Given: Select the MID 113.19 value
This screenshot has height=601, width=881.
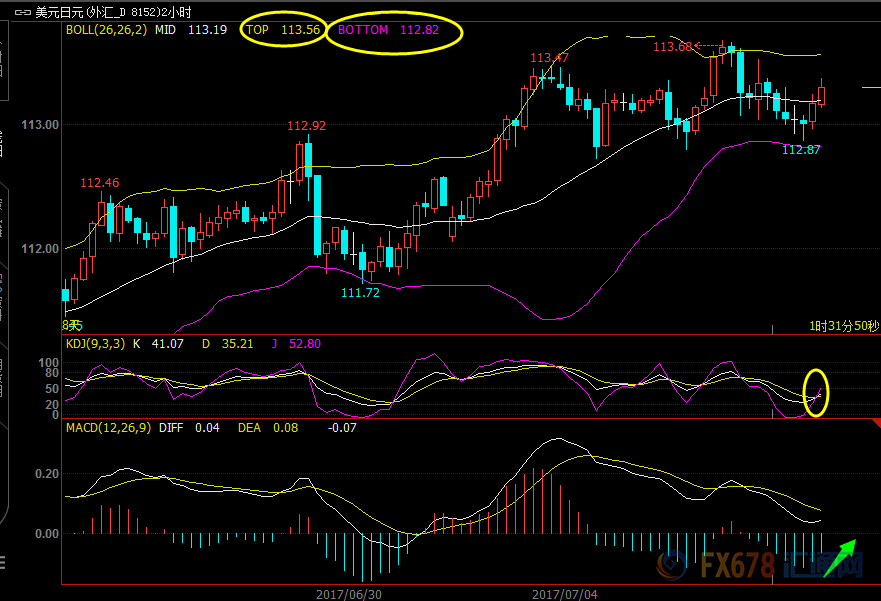Looking at the screenshot, I should pyautogui.click(x=191, y=30).
